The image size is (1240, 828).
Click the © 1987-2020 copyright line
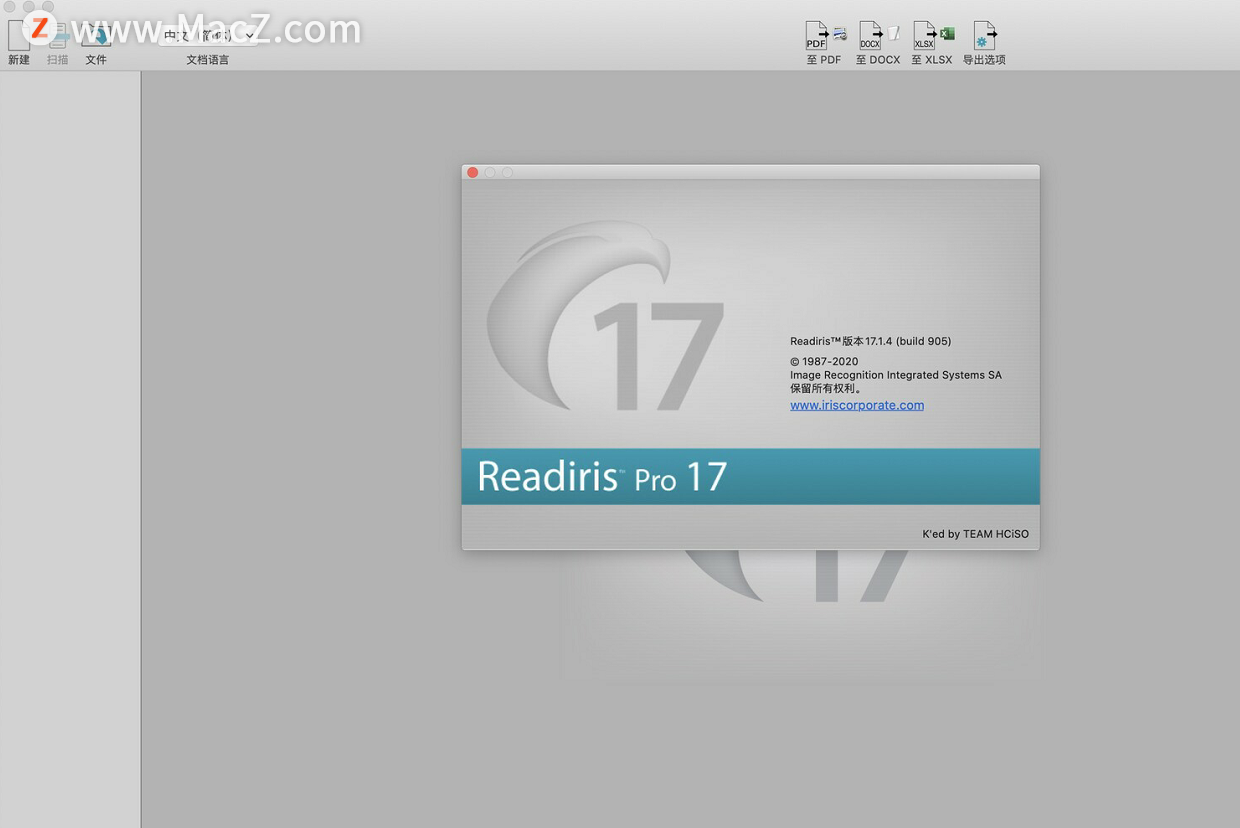click(x=824, y=361)
